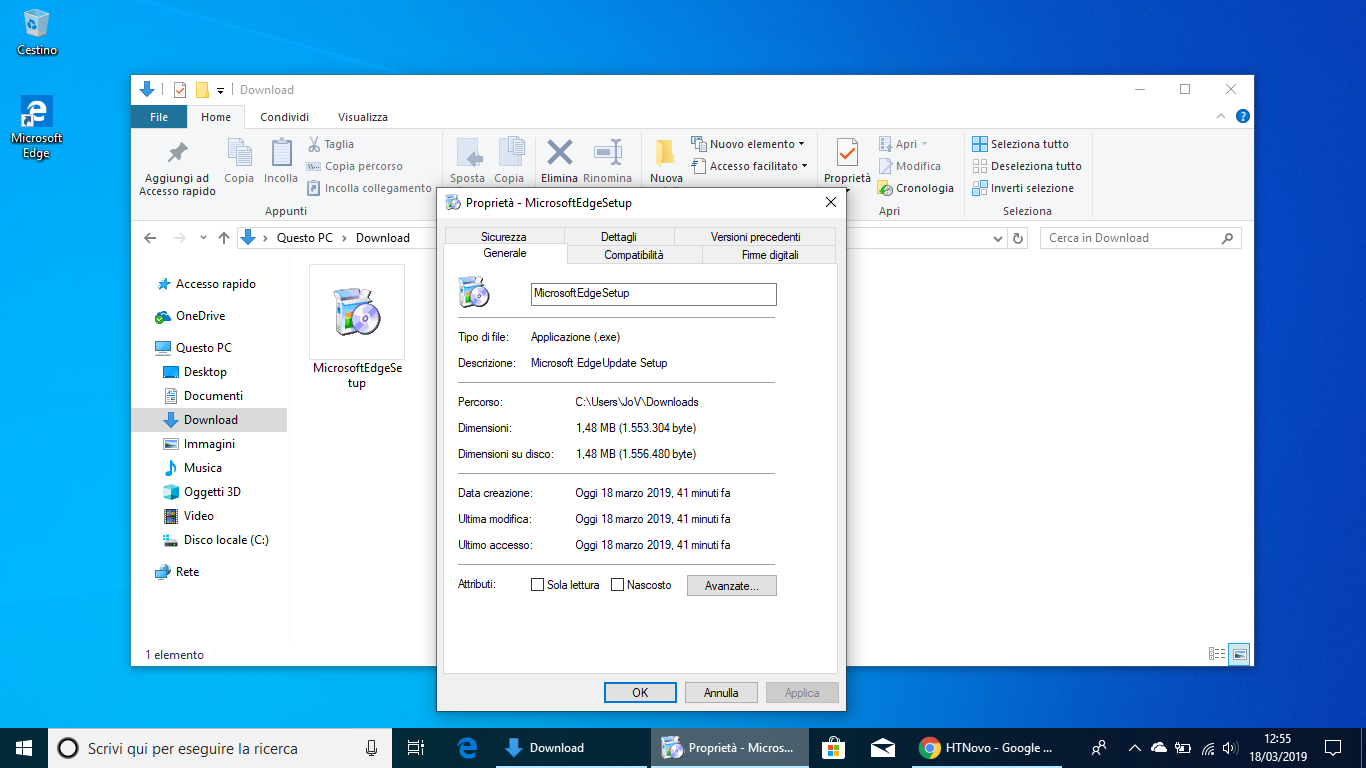The height and width of the screenshot is (768, 1366).
Task: Click the Rinomina ribbon icon
Action: [608, 152]
